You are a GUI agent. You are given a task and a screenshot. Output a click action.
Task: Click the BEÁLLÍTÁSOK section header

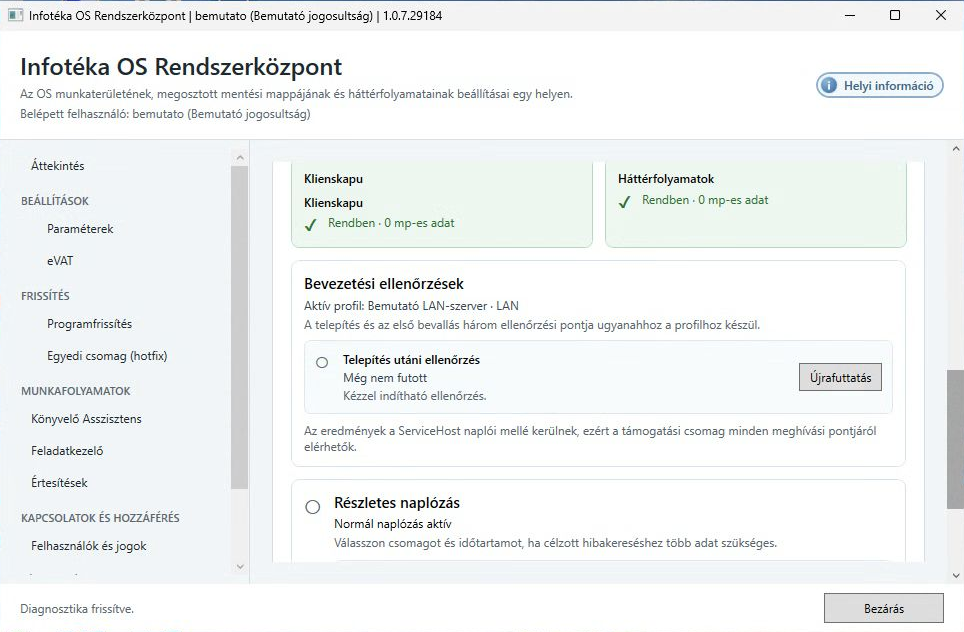click(x=55, y=201)
